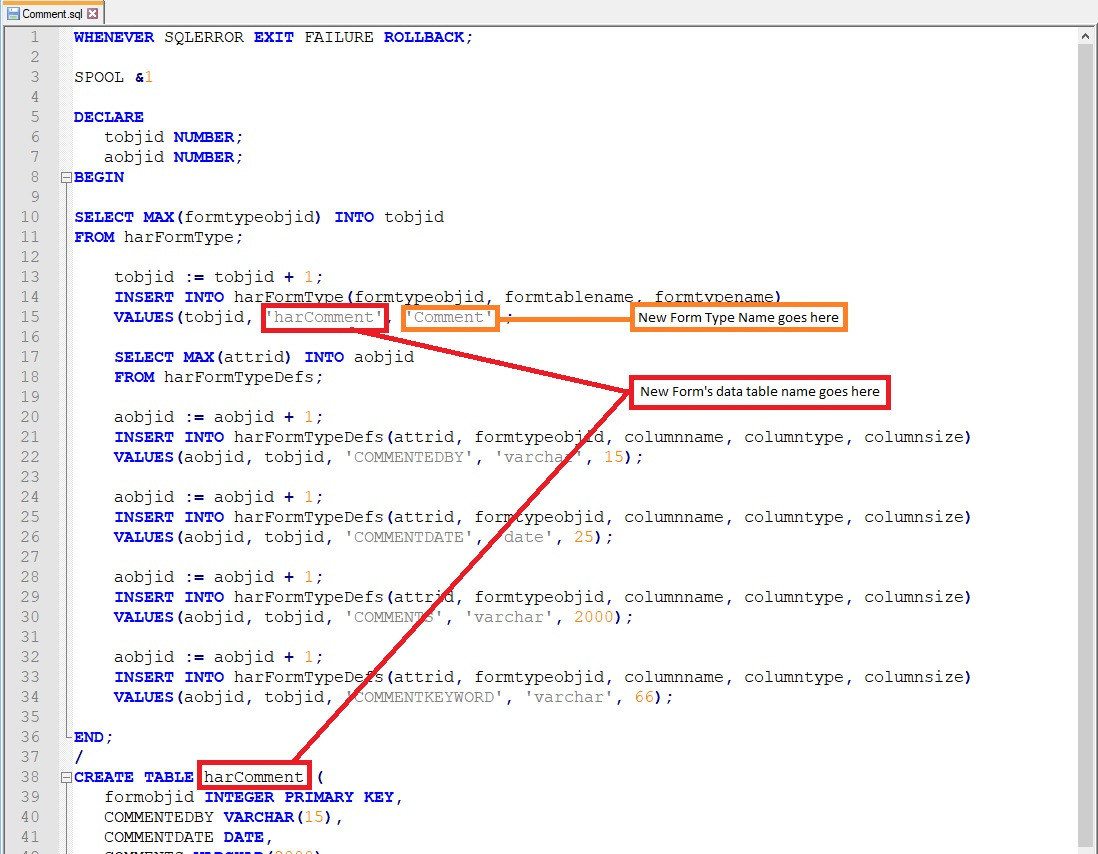Viewport: 1098px width, 854px height.
Task: Click the blue save-state icon on Comment.sql tab
Action: [x=13, y=14]
